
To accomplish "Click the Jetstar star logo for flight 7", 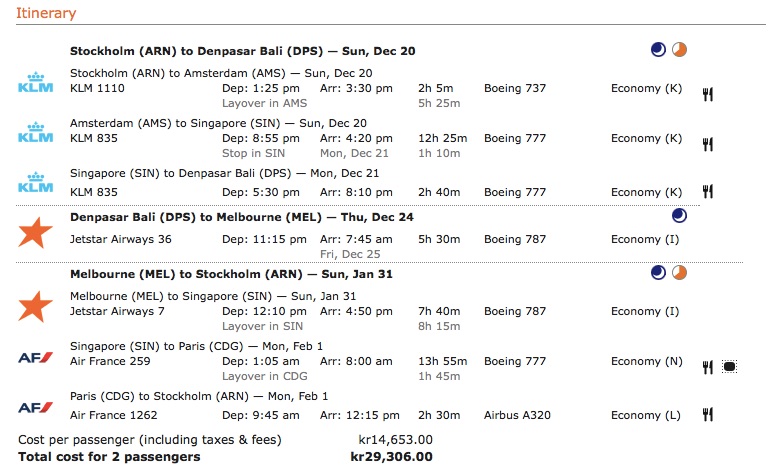I will point(36,305).
